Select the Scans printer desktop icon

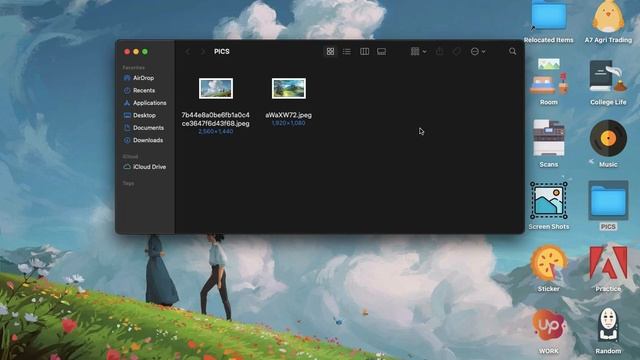(549, 138)
